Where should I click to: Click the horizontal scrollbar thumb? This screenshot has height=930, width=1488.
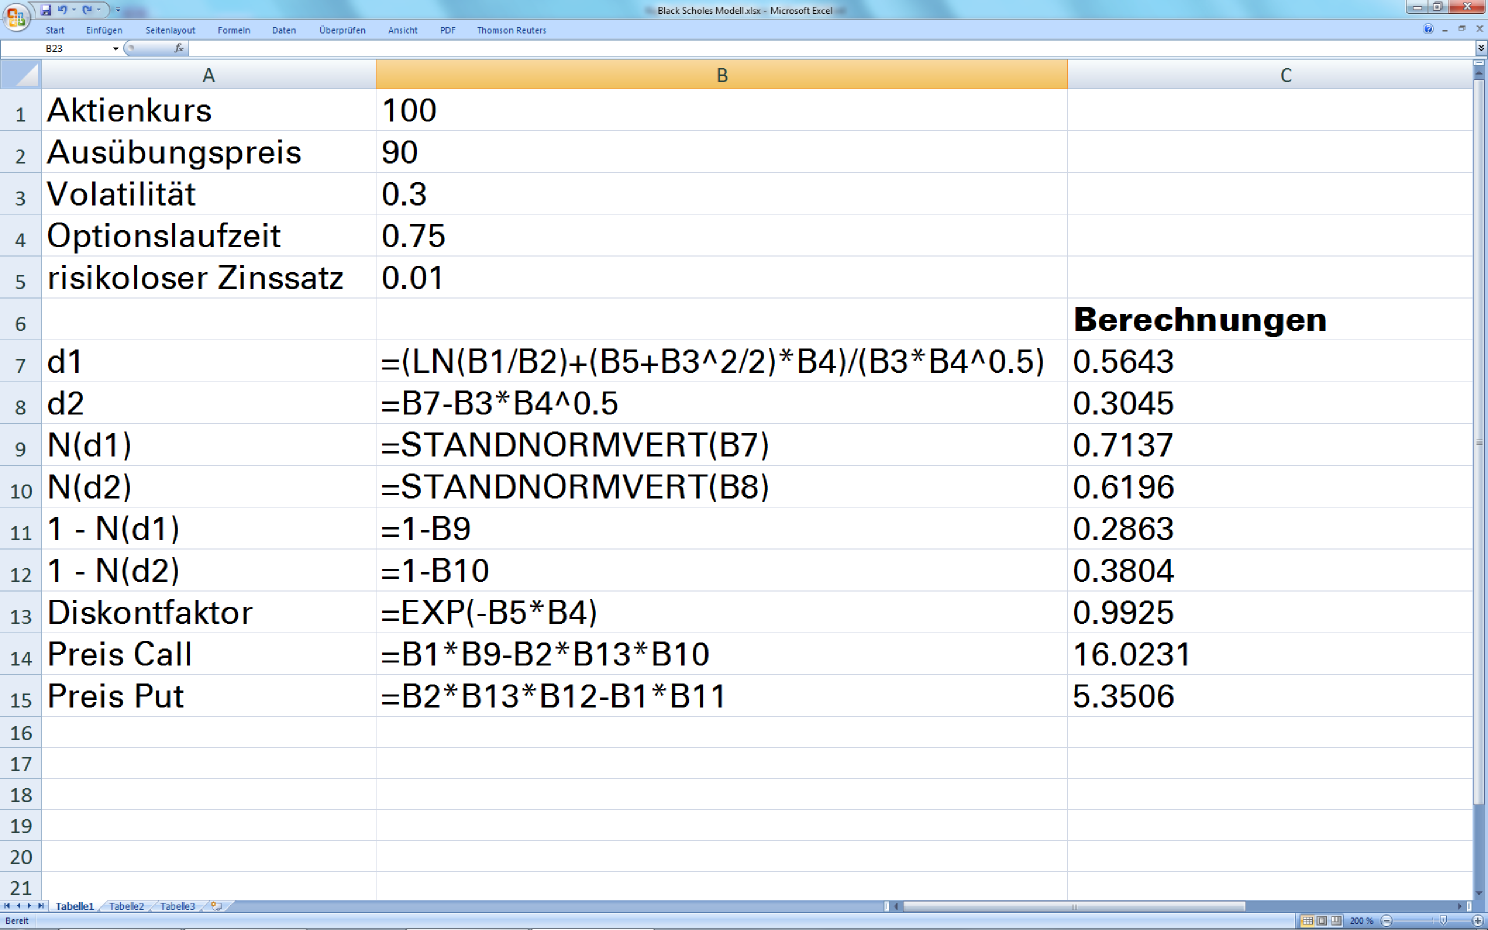point(1074,906)
